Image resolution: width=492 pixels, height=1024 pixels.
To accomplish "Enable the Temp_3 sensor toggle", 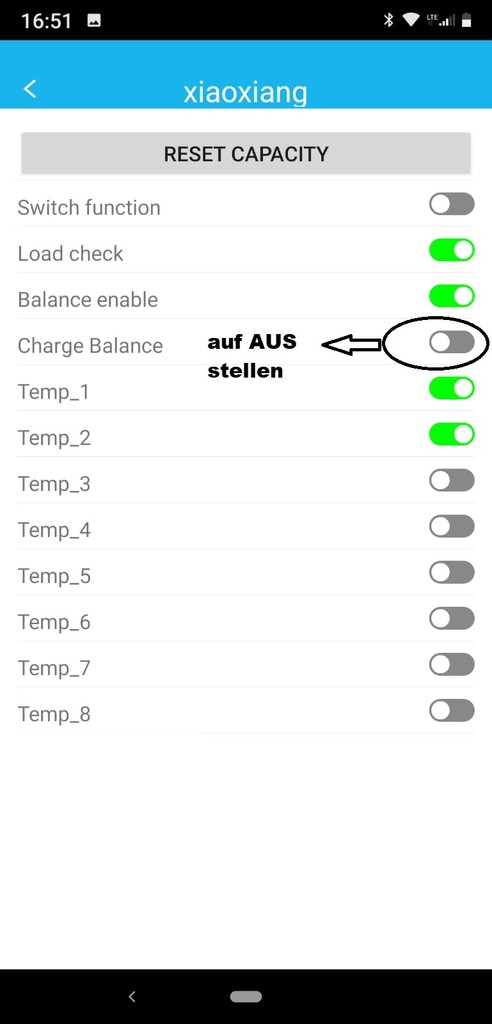I will 451,480.
